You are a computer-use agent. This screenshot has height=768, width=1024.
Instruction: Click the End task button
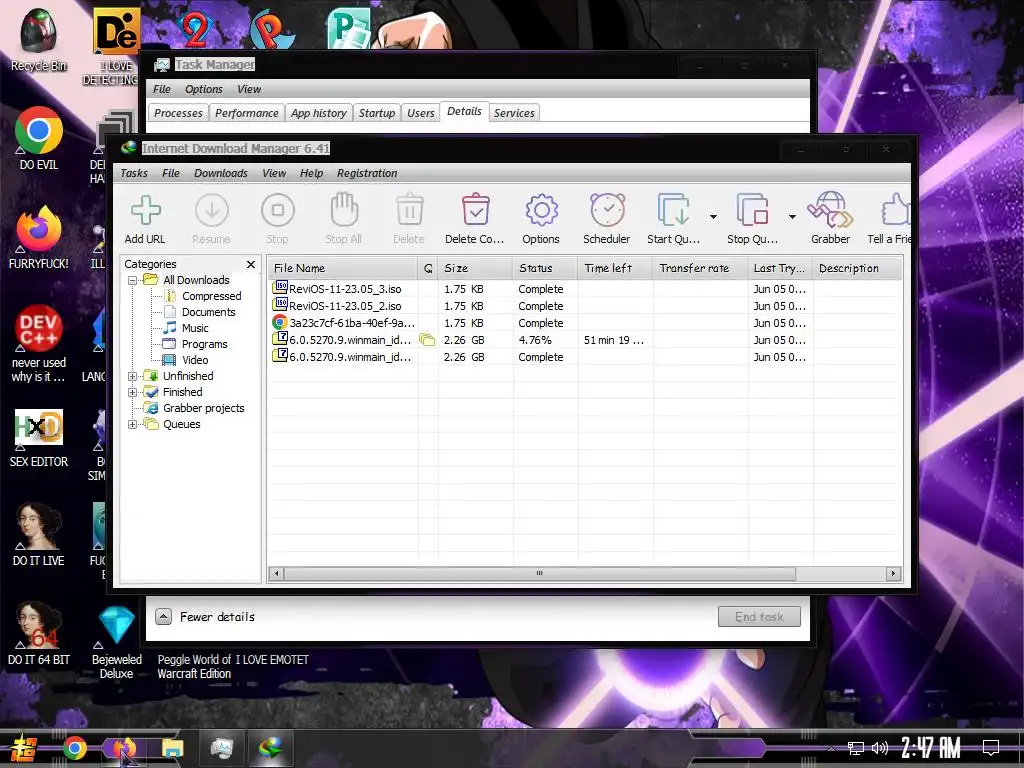[x=759, y=616]
